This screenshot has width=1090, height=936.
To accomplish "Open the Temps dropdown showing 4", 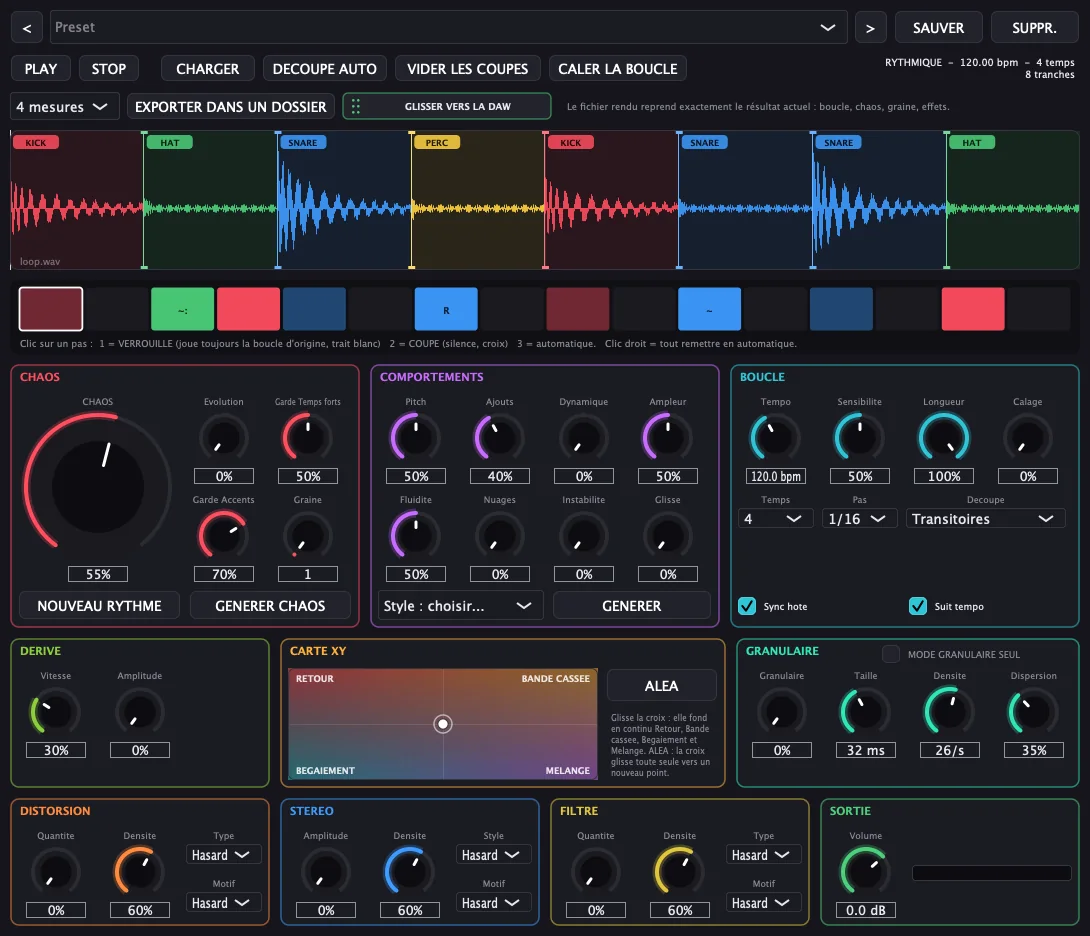I will click(776, 519).
